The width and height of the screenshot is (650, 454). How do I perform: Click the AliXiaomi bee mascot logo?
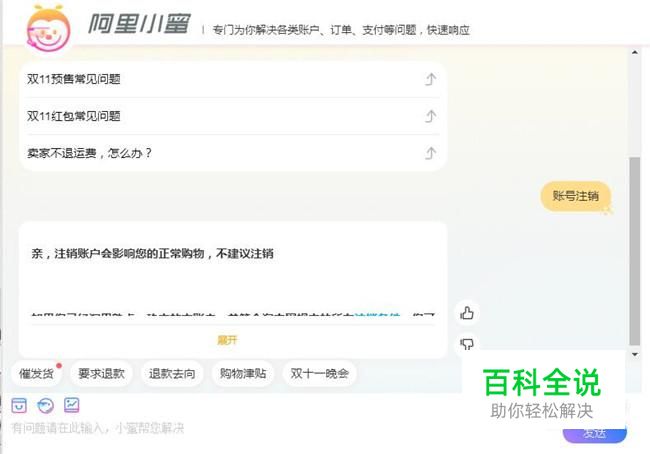click(x=48, y=29)
